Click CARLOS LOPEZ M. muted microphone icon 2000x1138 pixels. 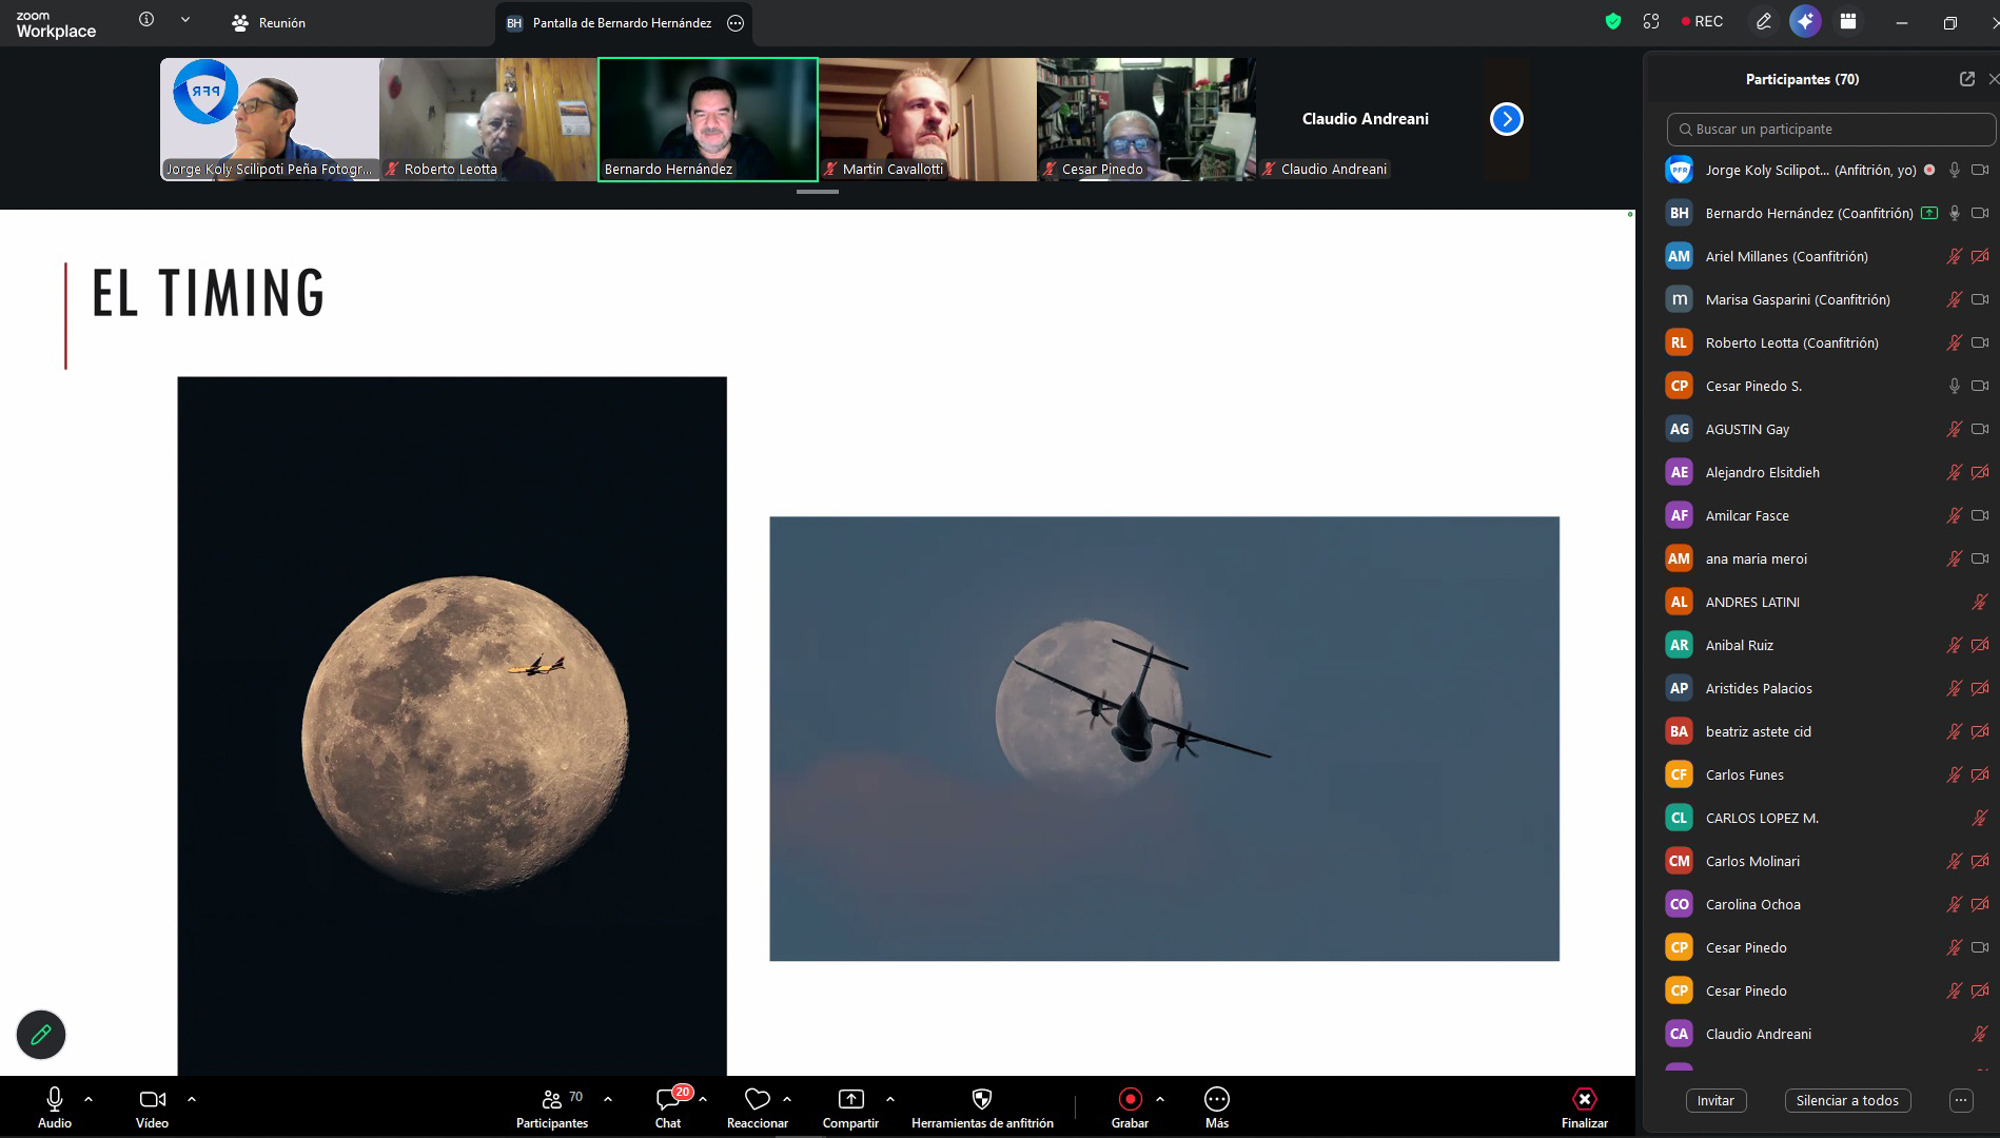click(x=1980, y=818)
